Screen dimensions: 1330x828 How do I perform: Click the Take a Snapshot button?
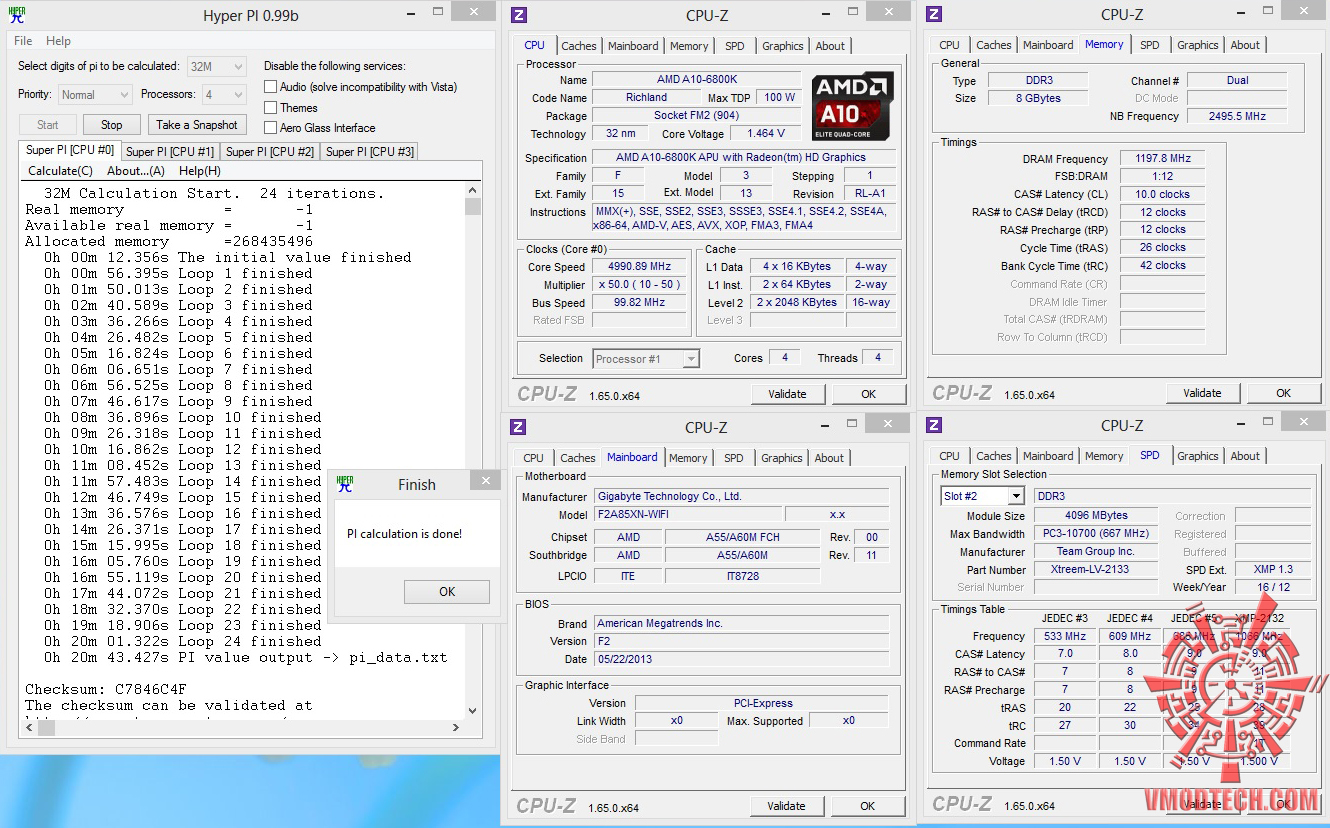(x=197, y=125)
